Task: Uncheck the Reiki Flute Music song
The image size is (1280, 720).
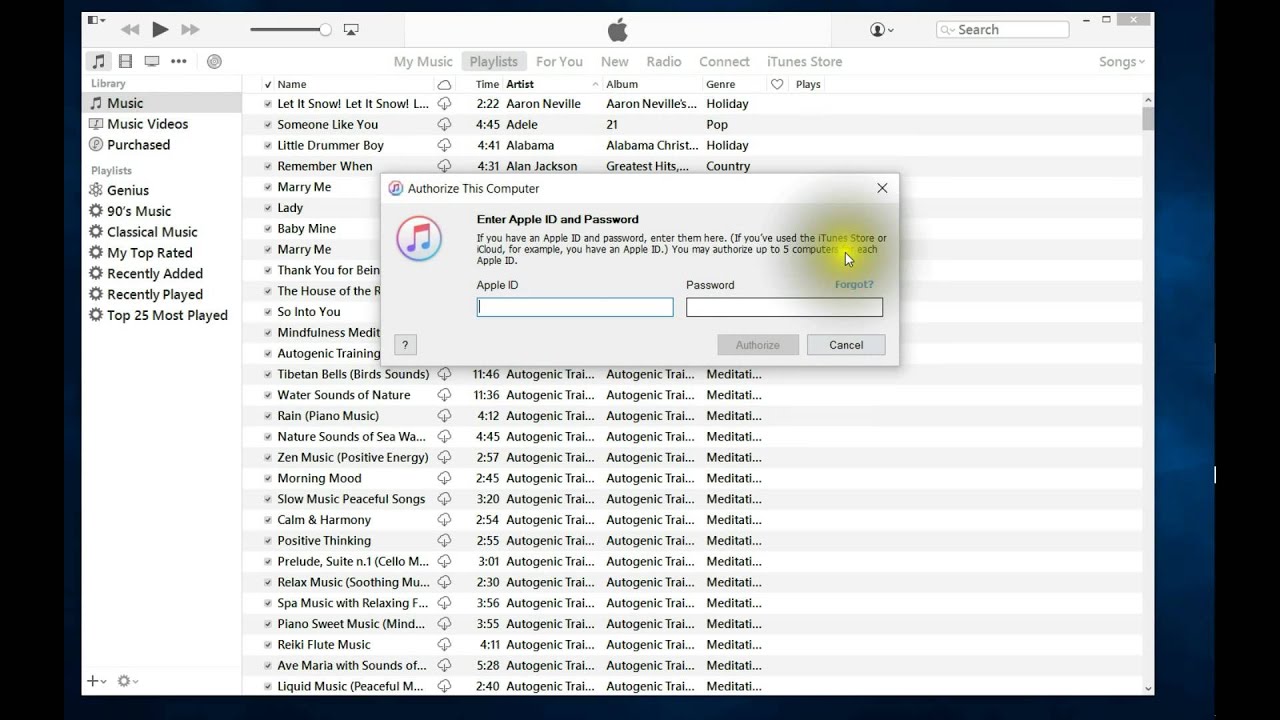Action: pos(268,645)
